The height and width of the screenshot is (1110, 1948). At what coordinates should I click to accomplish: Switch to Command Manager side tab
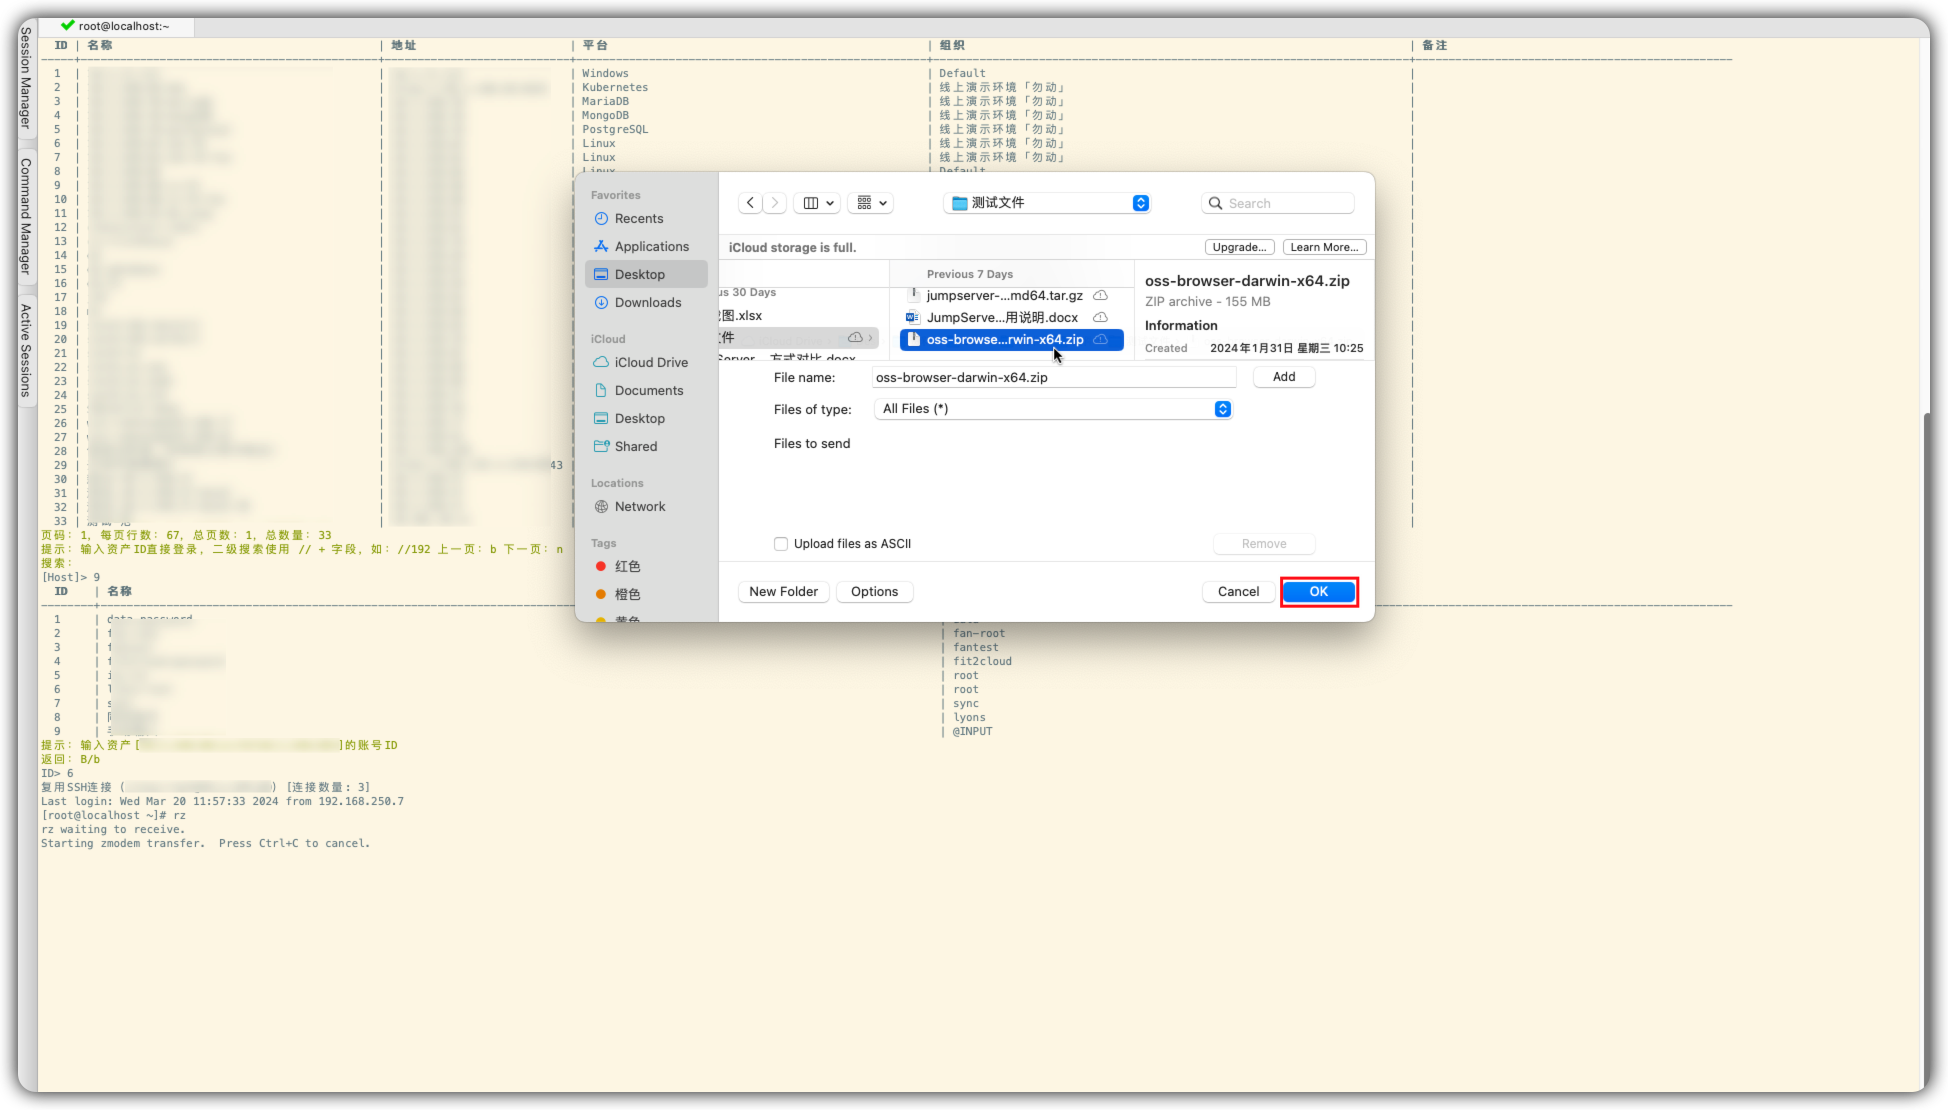26,216
